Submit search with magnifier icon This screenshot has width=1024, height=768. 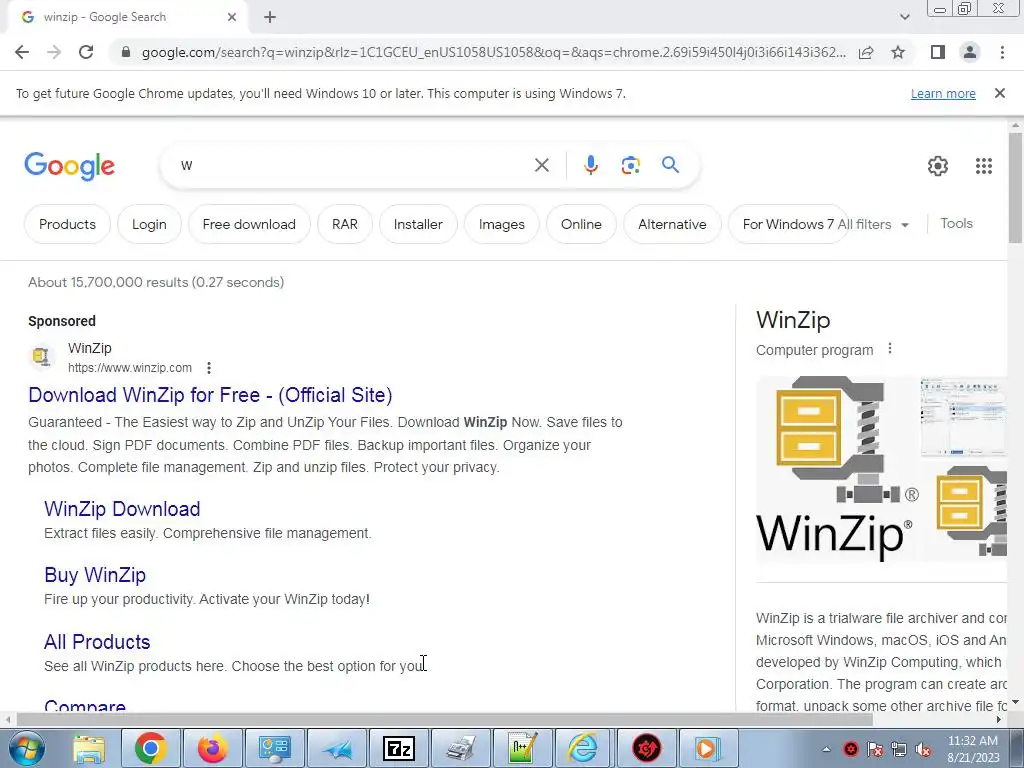[x=670, y=165]
